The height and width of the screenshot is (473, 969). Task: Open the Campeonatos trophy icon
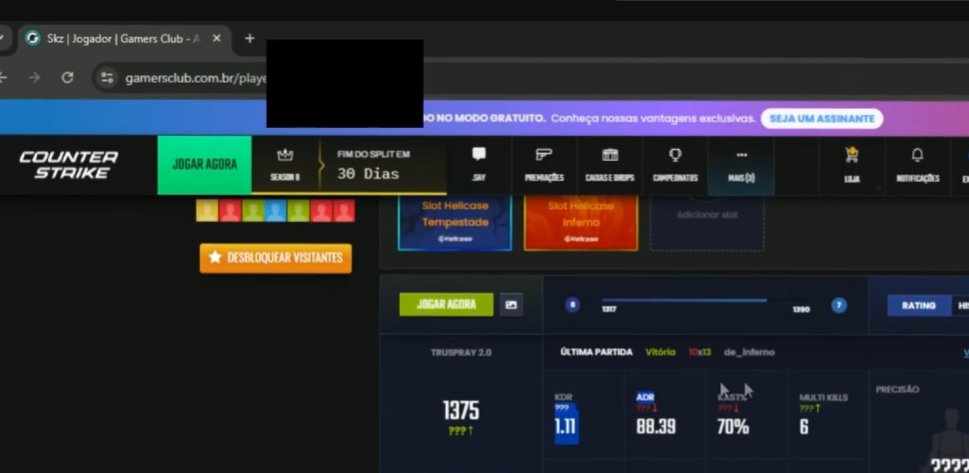click(675, 164)
